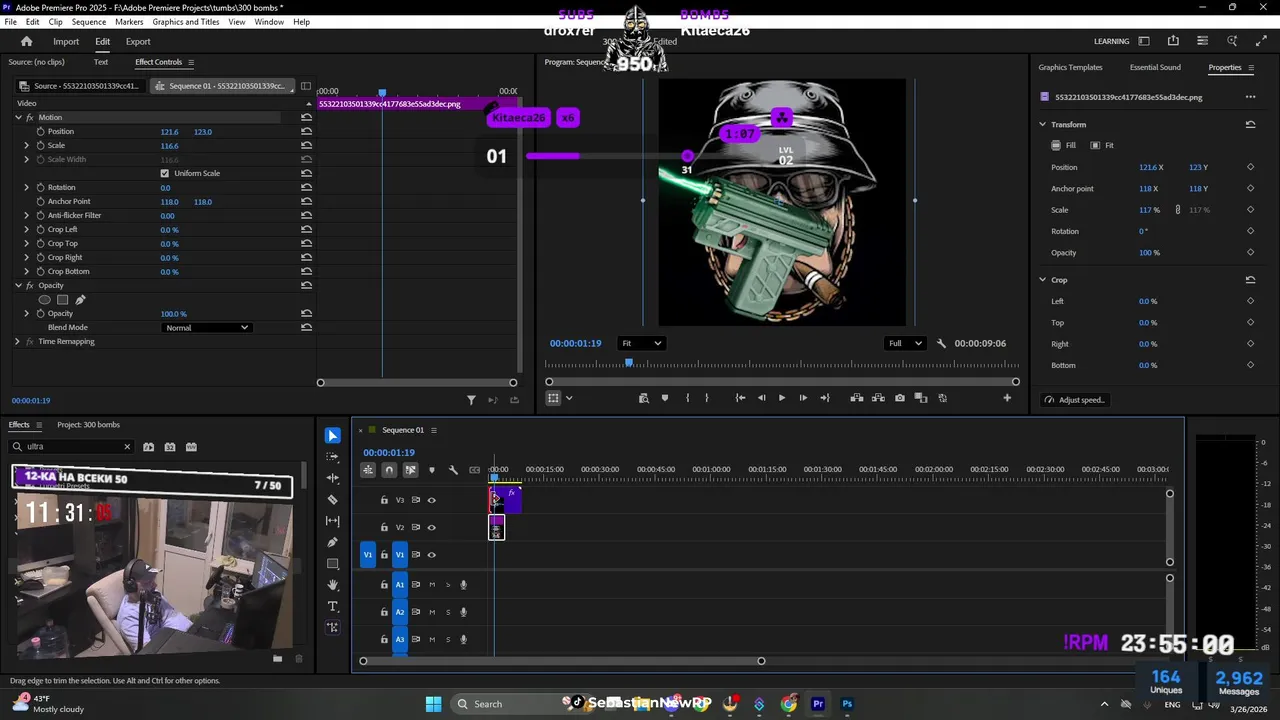Reset Transform section in Properties panel
This screenshot has width=1280, height=720.
coord(1250,124)
